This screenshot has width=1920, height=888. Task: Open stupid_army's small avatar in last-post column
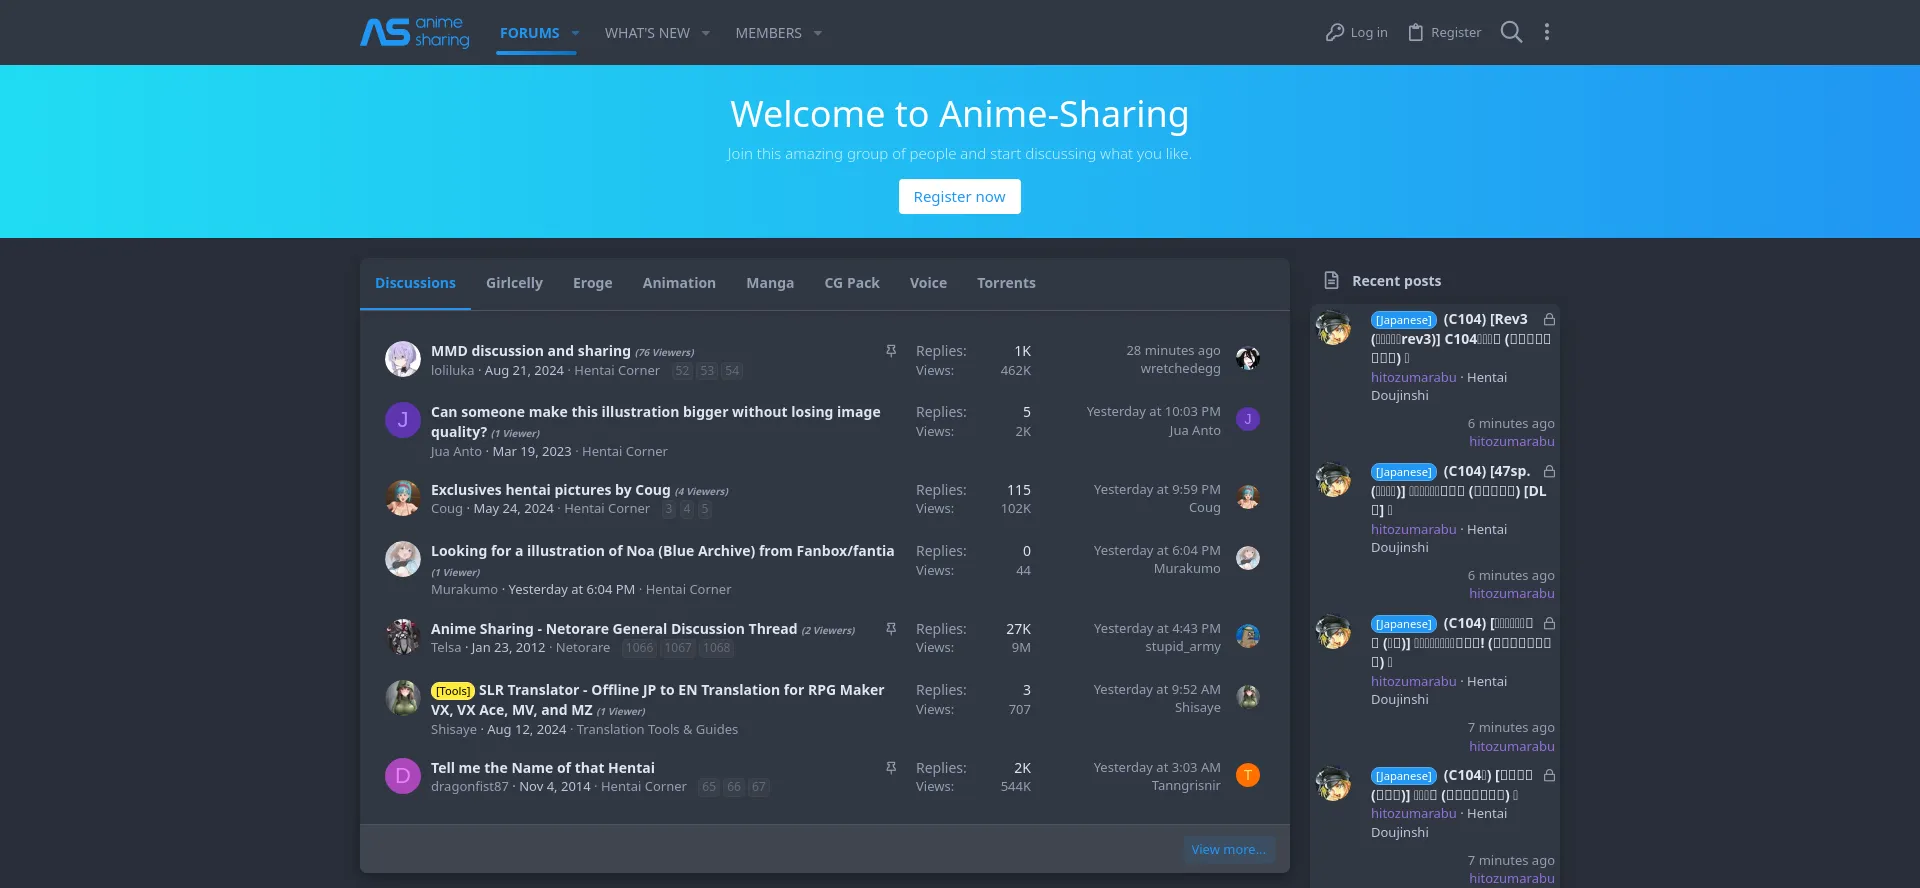(1248, 637)
